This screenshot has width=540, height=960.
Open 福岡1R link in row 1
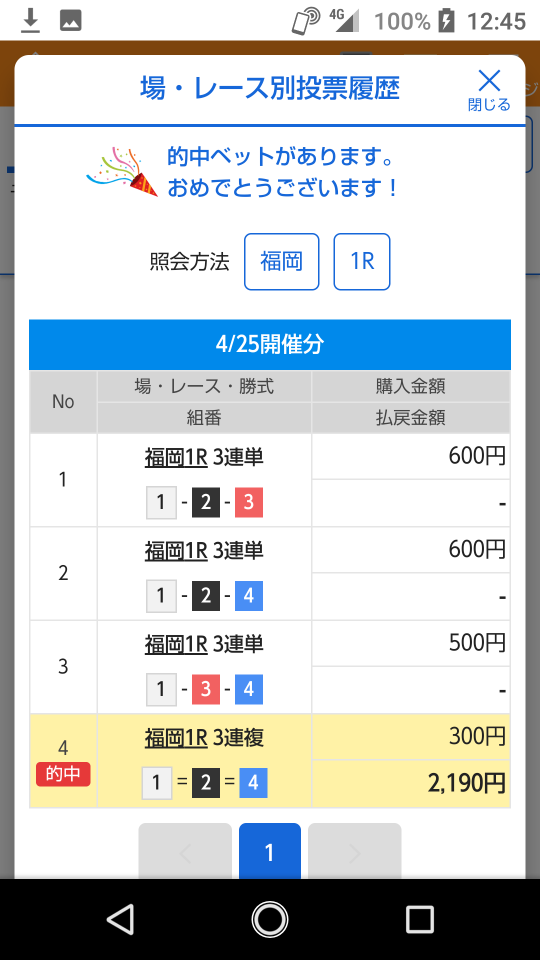176,457
